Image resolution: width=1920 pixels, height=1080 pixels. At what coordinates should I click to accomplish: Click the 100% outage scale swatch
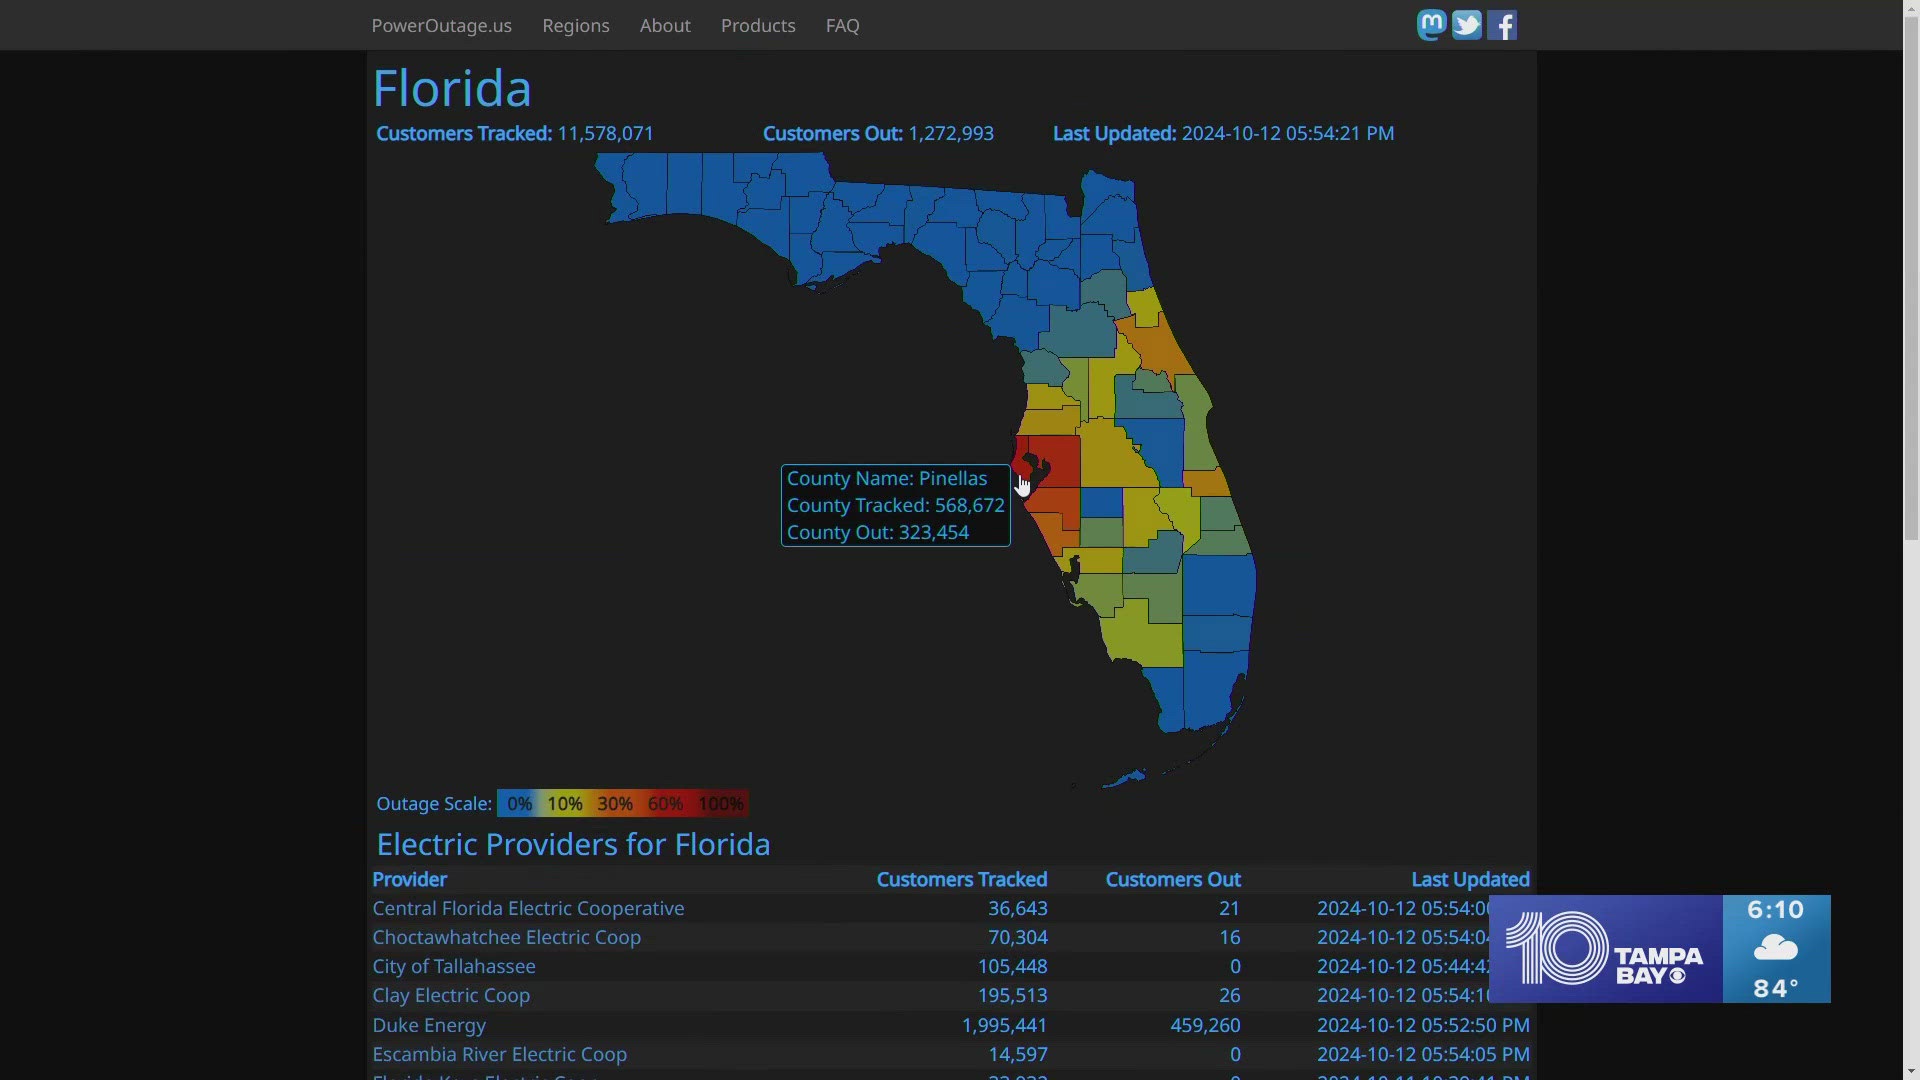(721, 803)
